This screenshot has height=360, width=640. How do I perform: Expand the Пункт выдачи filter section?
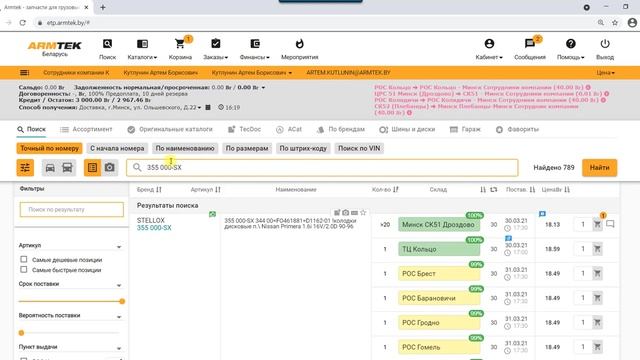119,348
